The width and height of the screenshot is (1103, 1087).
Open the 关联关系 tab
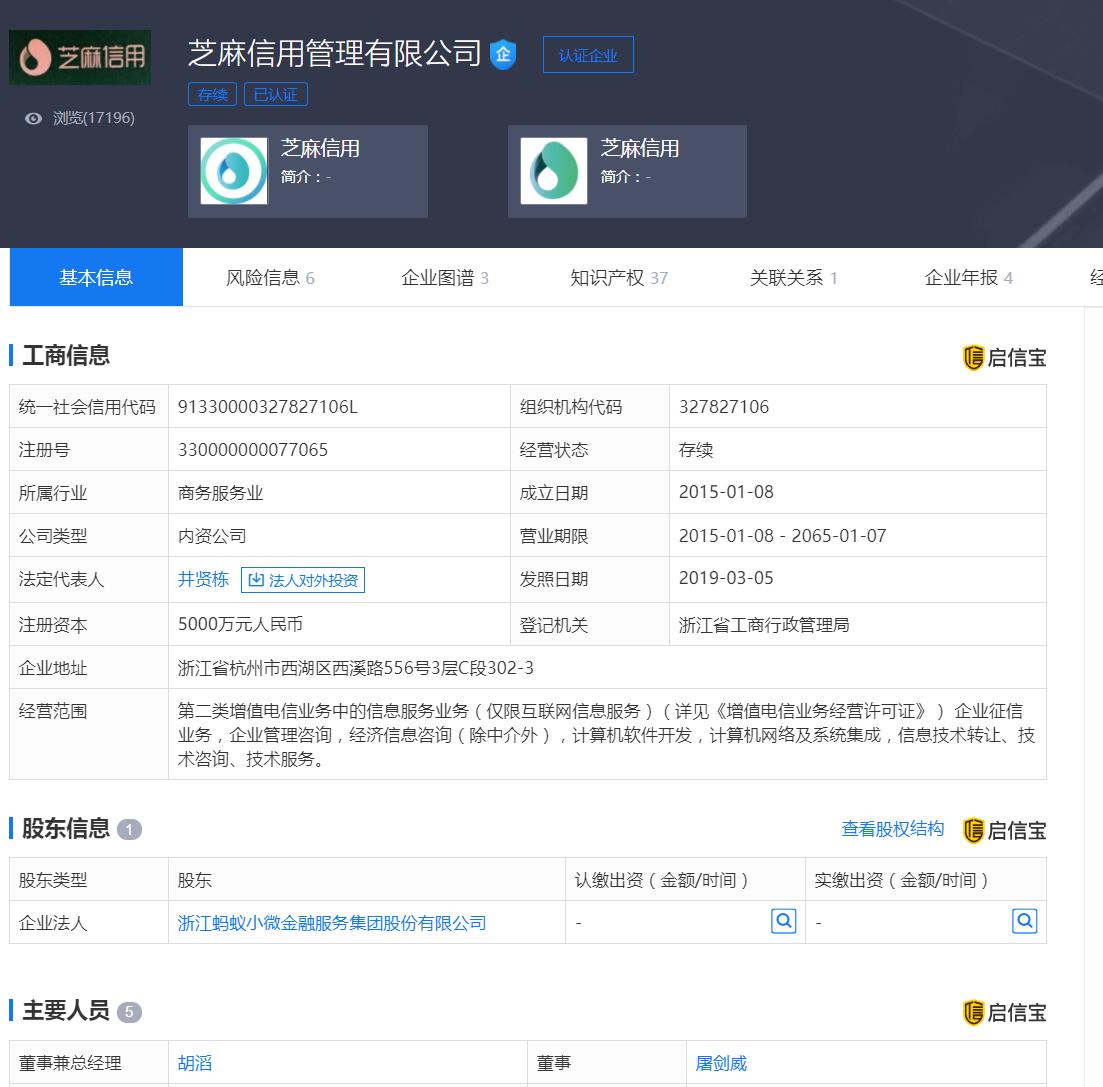tap(793, 277)
